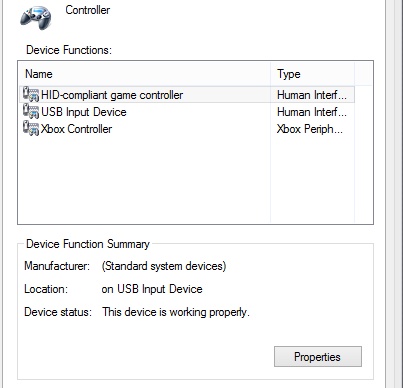Click the Type cell of HID-compliant game controller

312,95
